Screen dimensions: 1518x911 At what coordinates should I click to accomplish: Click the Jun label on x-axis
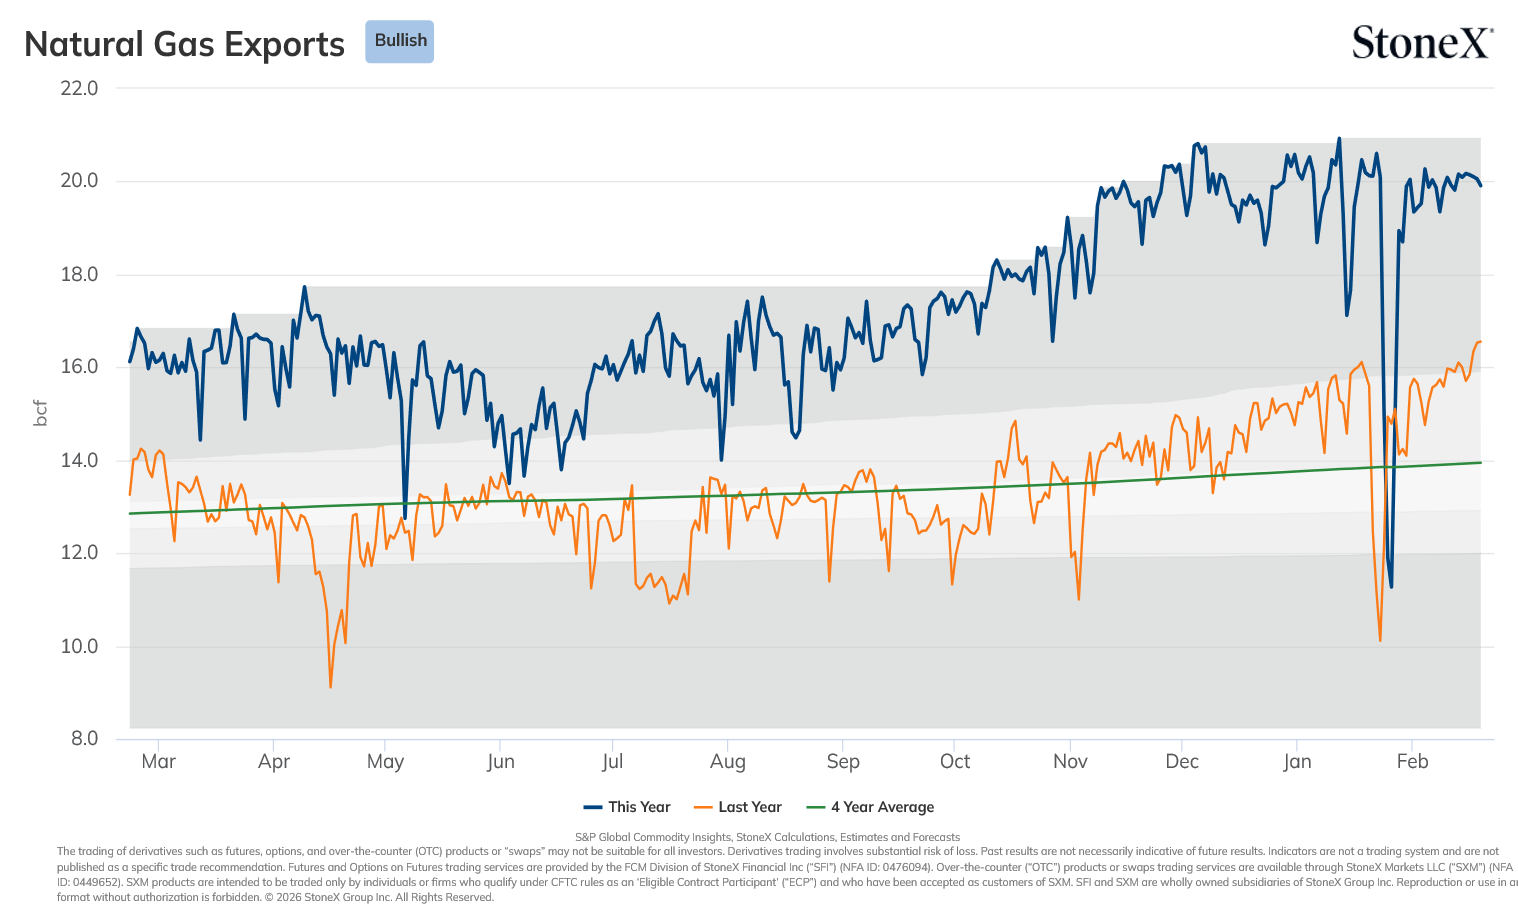(501, 761)
